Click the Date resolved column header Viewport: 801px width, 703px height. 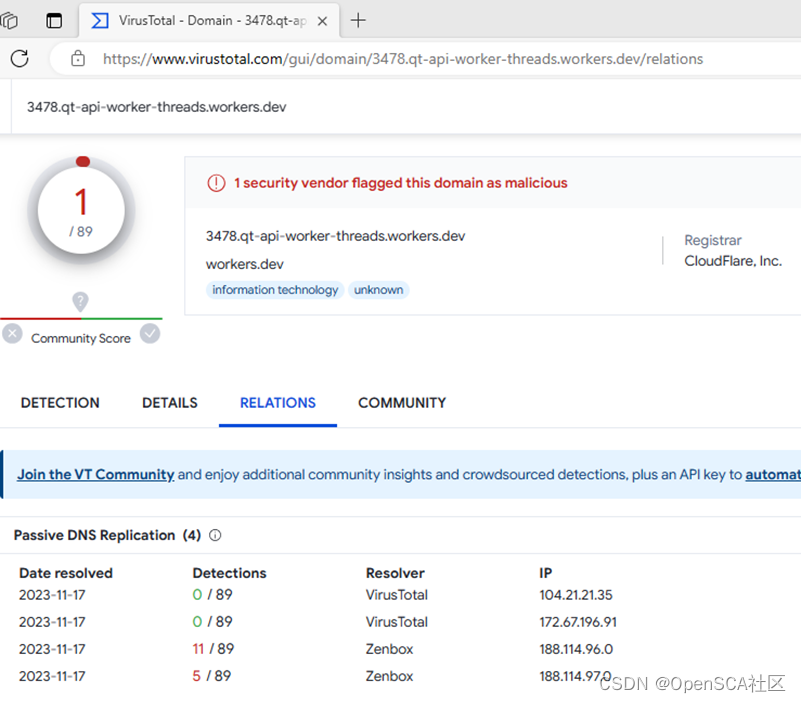click(66, 573)
